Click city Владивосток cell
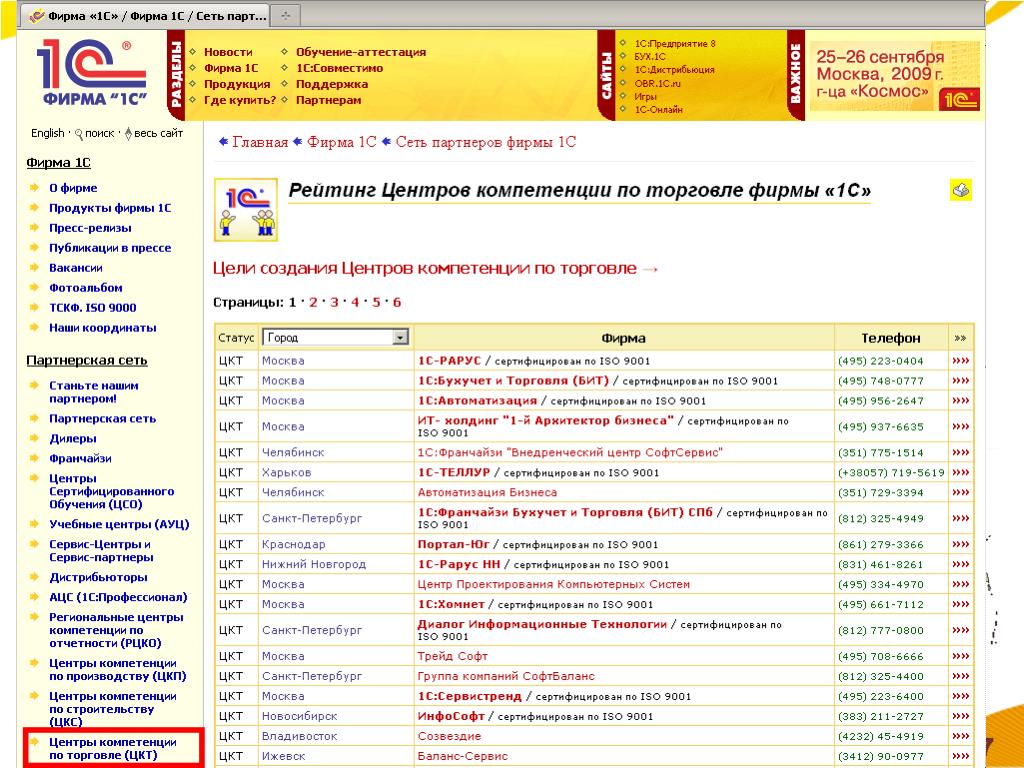1024x768 pixels. coord(300,736)
